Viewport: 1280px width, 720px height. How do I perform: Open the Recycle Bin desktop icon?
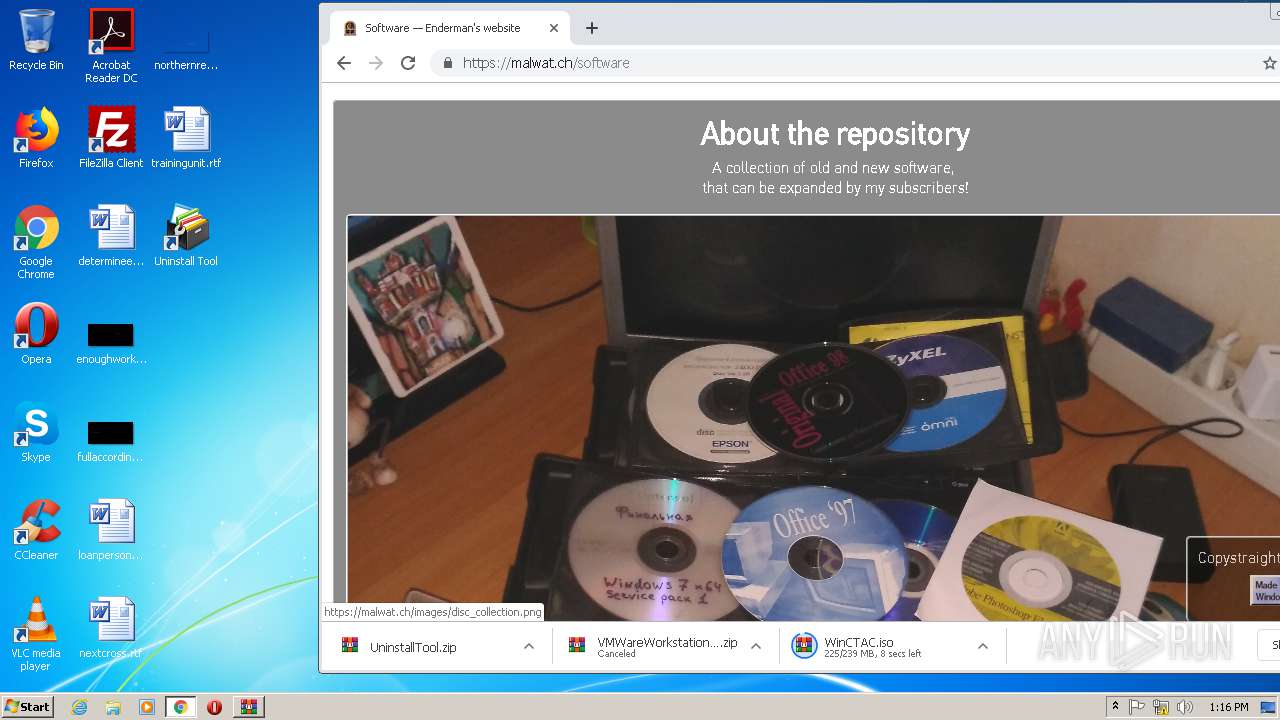click(36, 40)
